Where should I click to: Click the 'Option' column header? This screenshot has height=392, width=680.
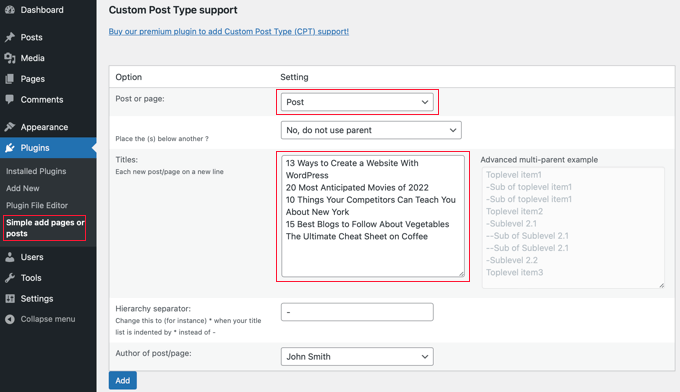point(128,77)
